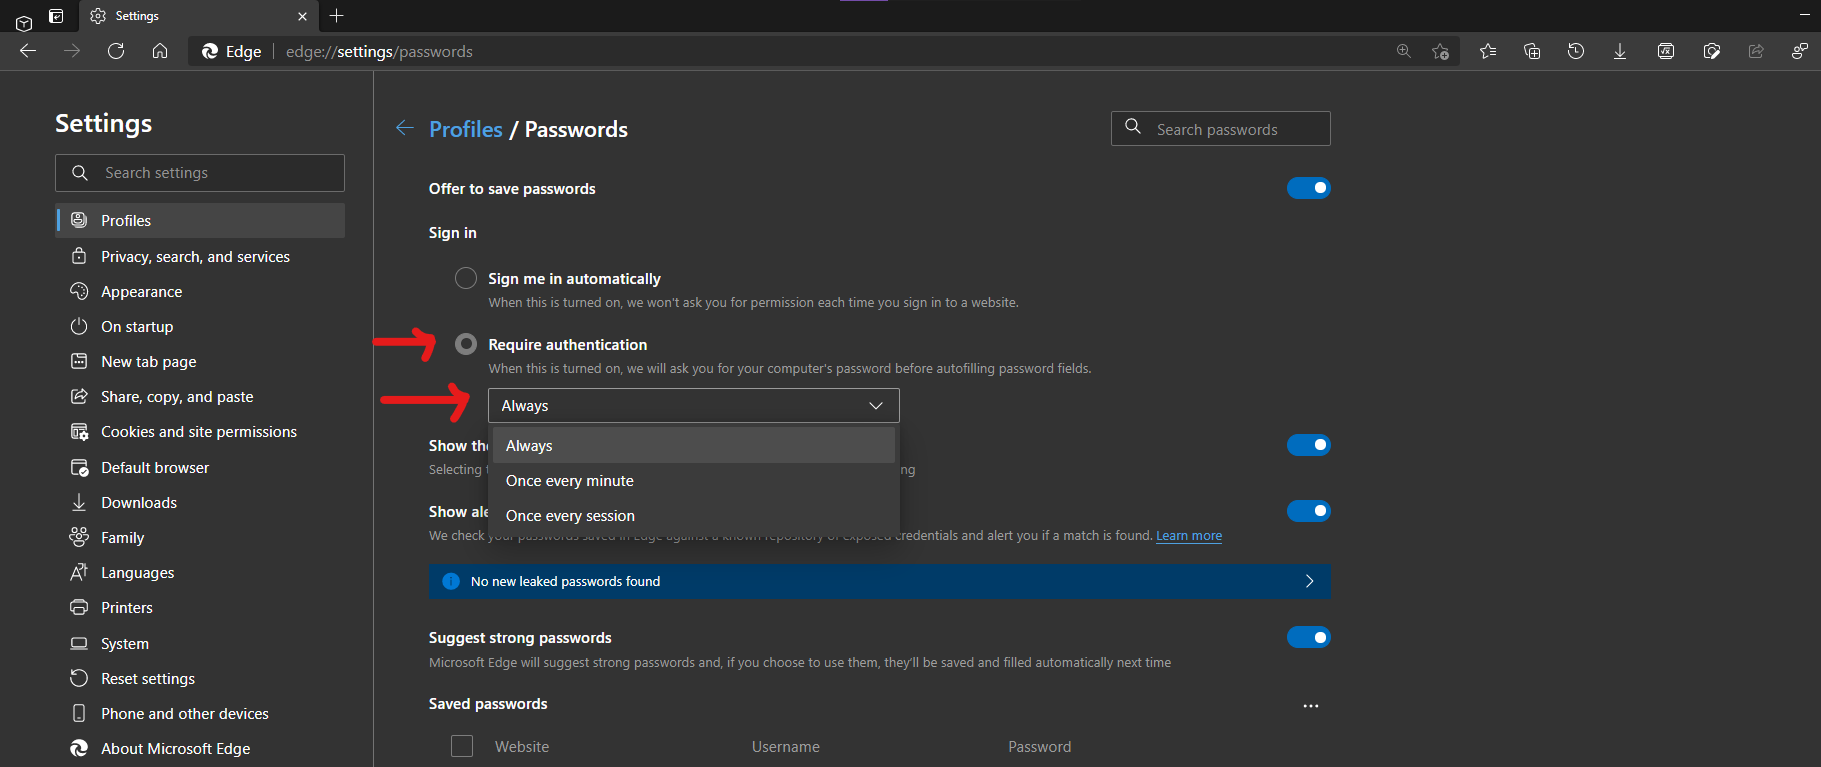The image size is (1821, 767).
Task: Open browsing History from the toolbar
Action: 1576,51
